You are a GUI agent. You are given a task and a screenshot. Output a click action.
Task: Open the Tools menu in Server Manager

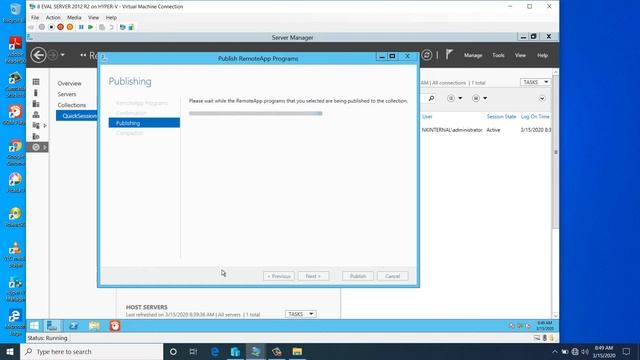[498, 55]
